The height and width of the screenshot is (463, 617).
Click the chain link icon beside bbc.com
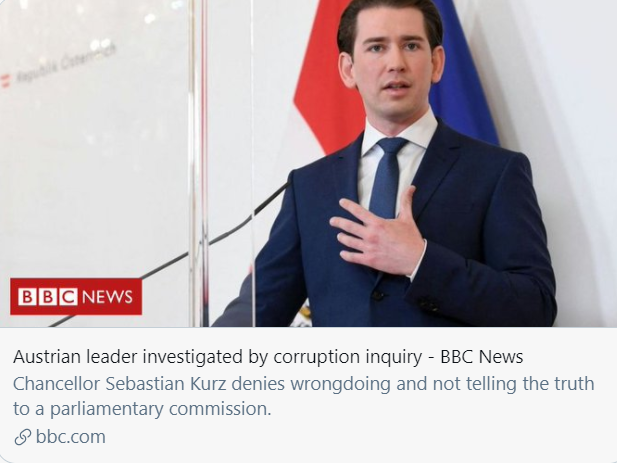click(23, 437)
